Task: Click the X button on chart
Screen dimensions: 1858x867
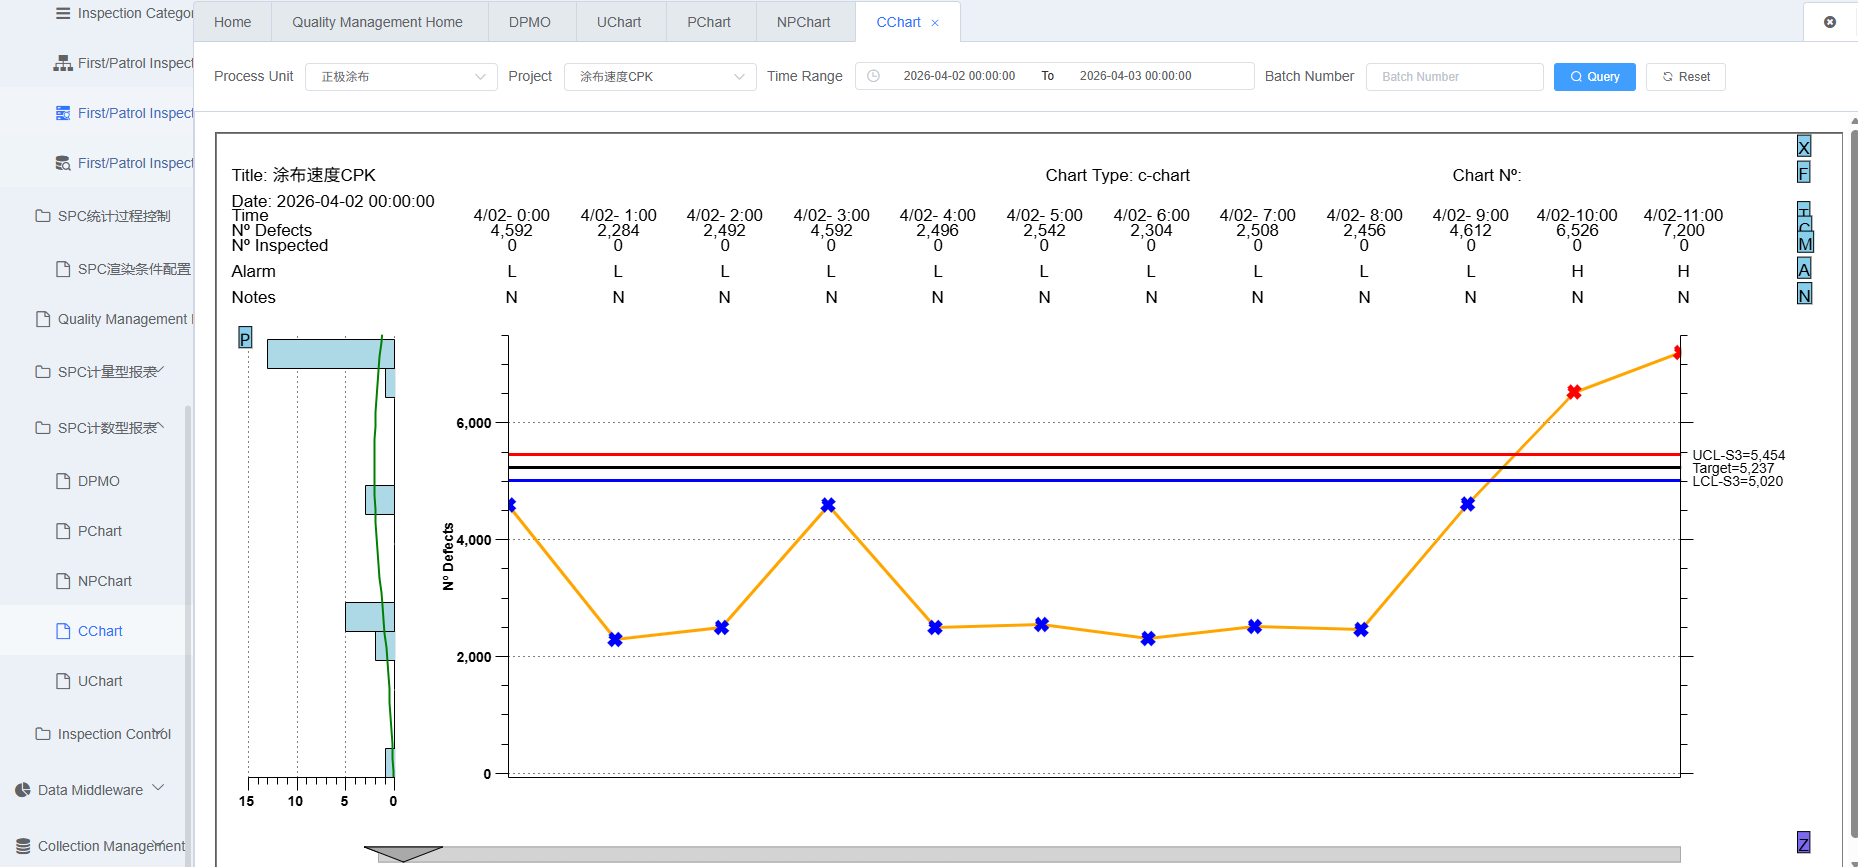Action: click(1804, 147)
